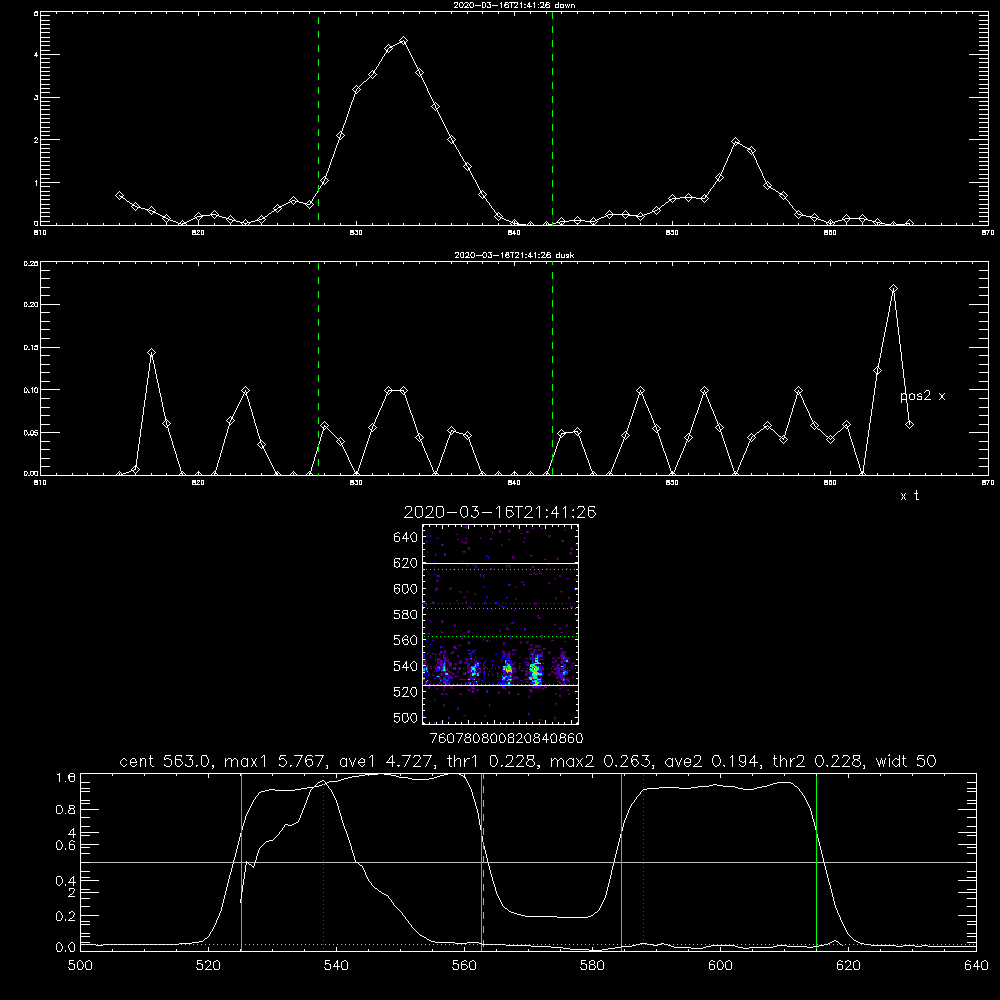Select the 'max2 0.263' value in the stats header
The image size is (1000, 1000).
[601, 761]
